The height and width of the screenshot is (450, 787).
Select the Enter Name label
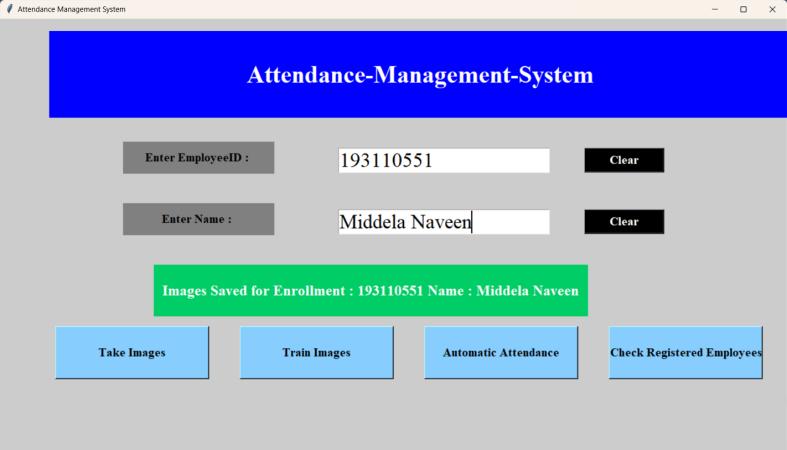pos(198,219)
